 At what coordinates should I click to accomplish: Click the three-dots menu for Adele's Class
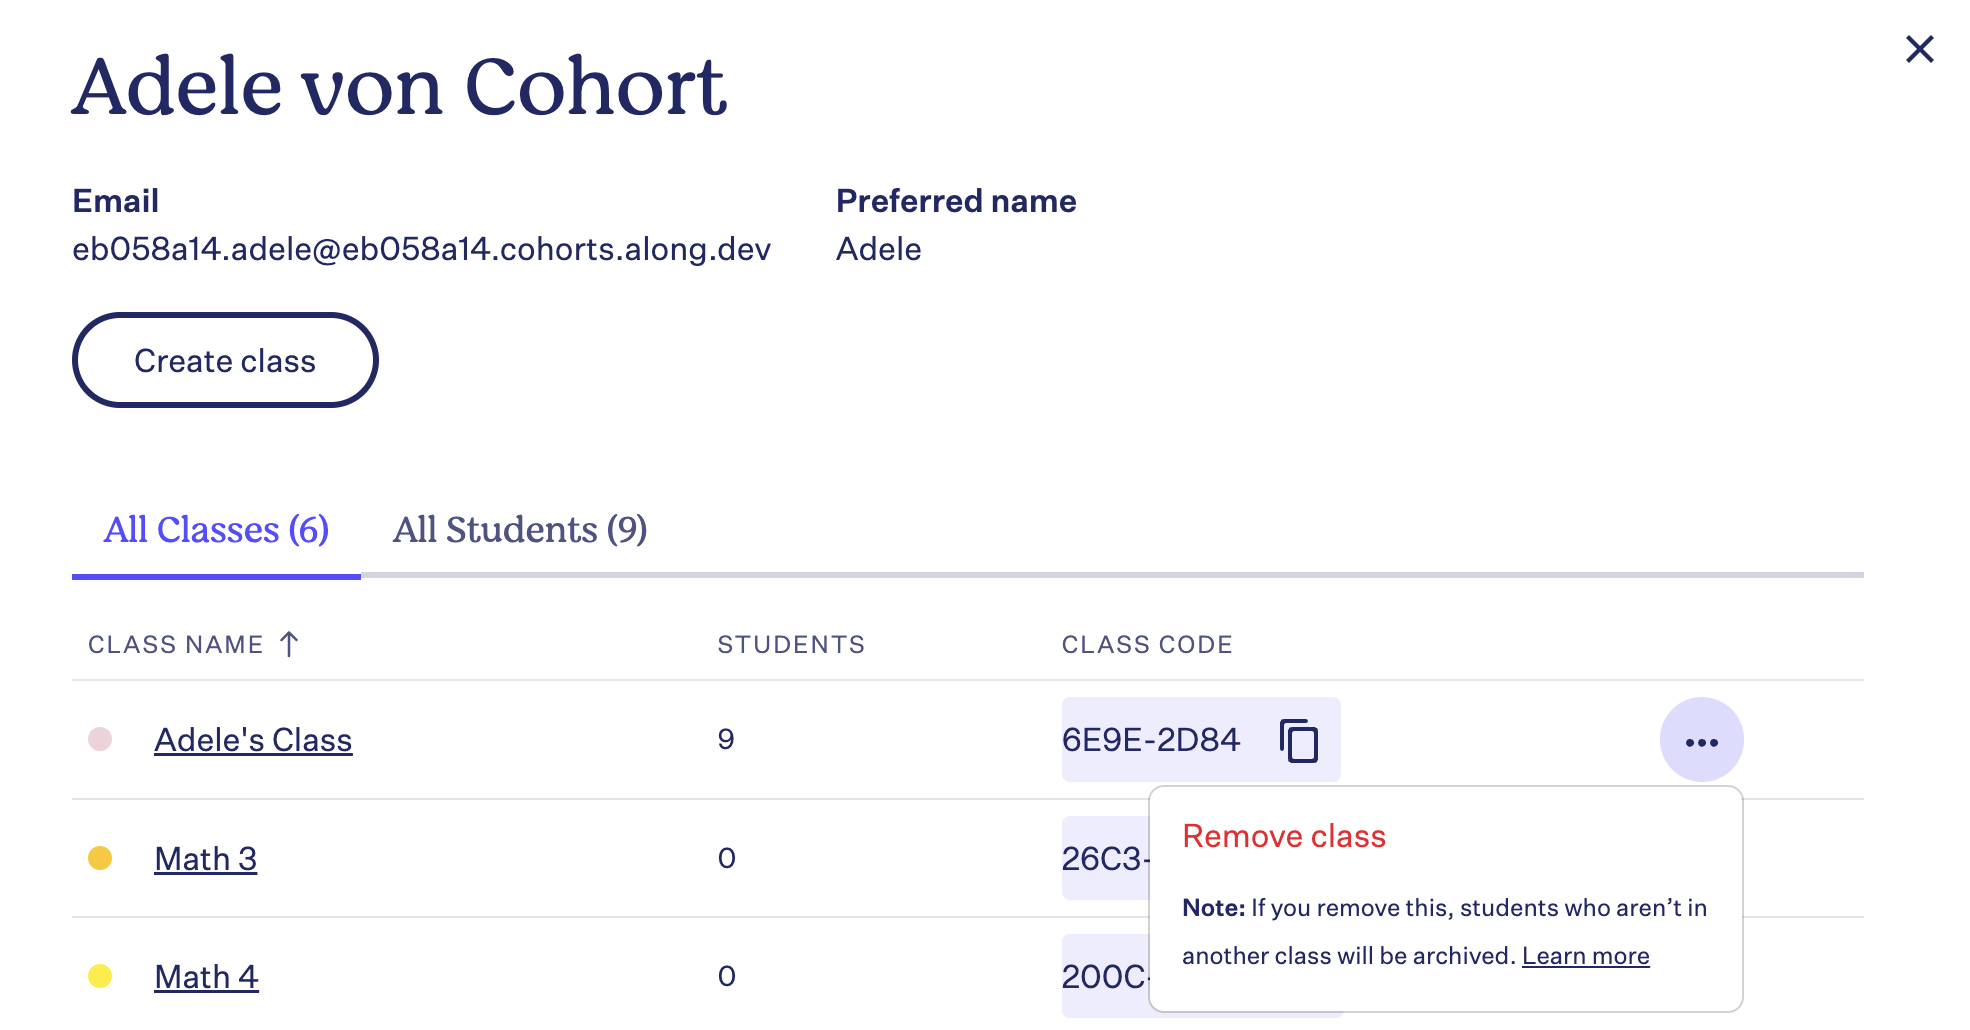coord(1701,740)
